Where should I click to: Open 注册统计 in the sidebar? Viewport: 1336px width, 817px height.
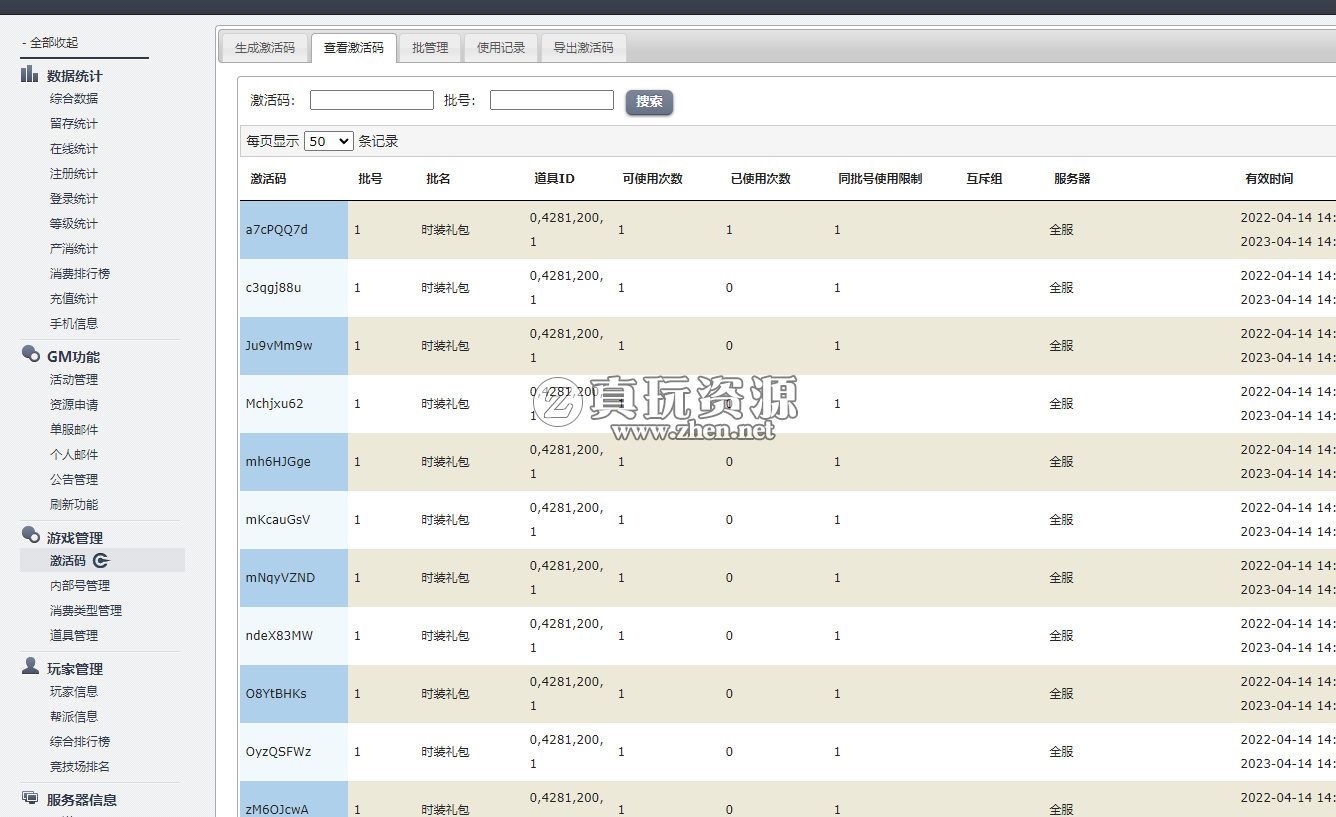click(x=74, y=174)
